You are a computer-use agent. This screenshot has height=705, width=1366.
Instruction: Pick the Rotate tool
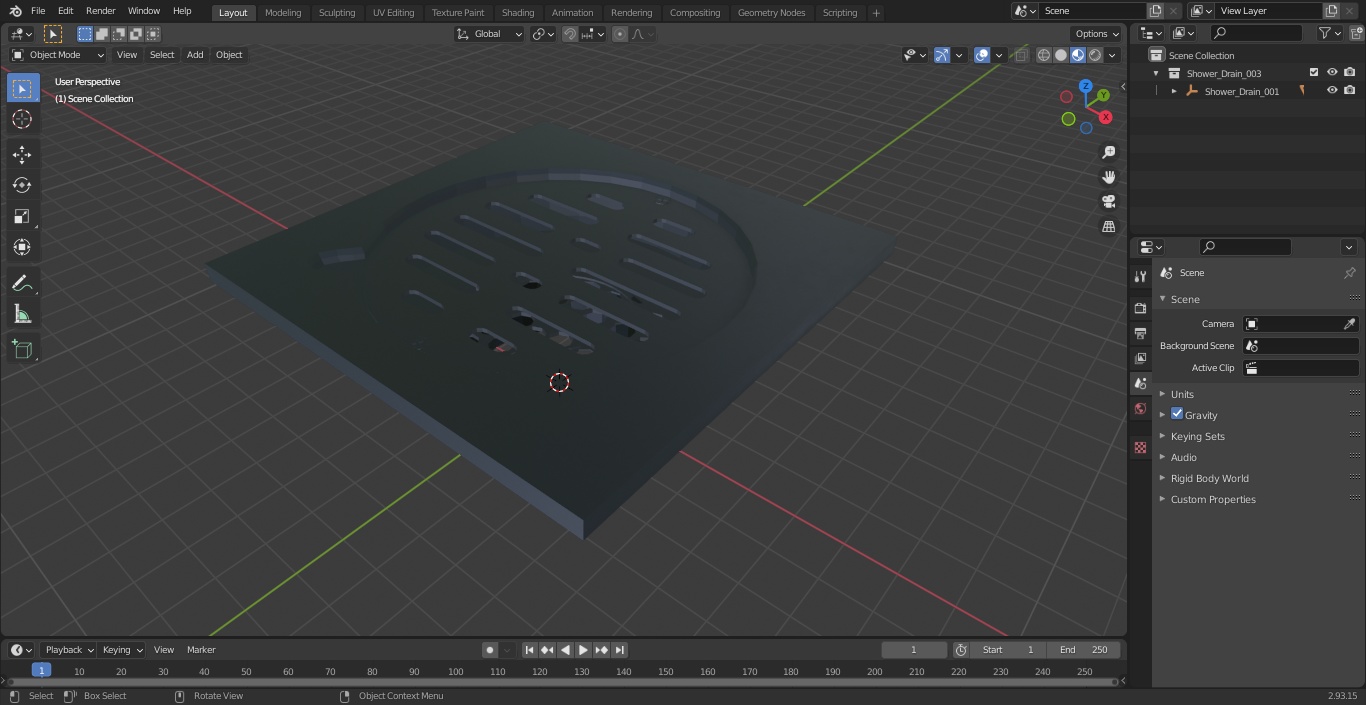point(22,185)
